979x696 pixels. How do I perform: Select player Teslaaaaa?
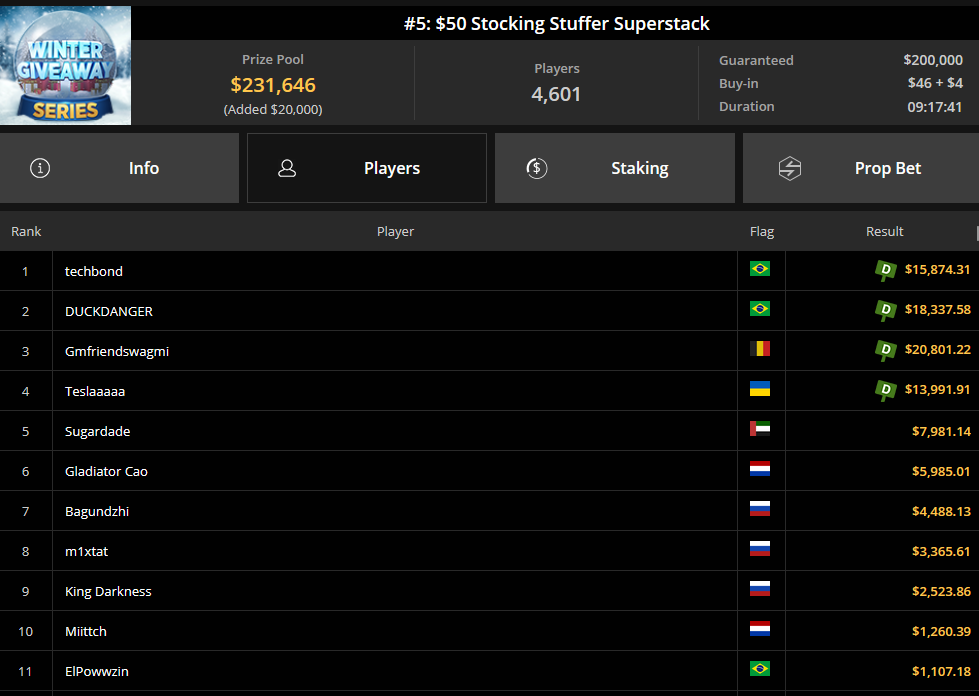tap(95, 391)
